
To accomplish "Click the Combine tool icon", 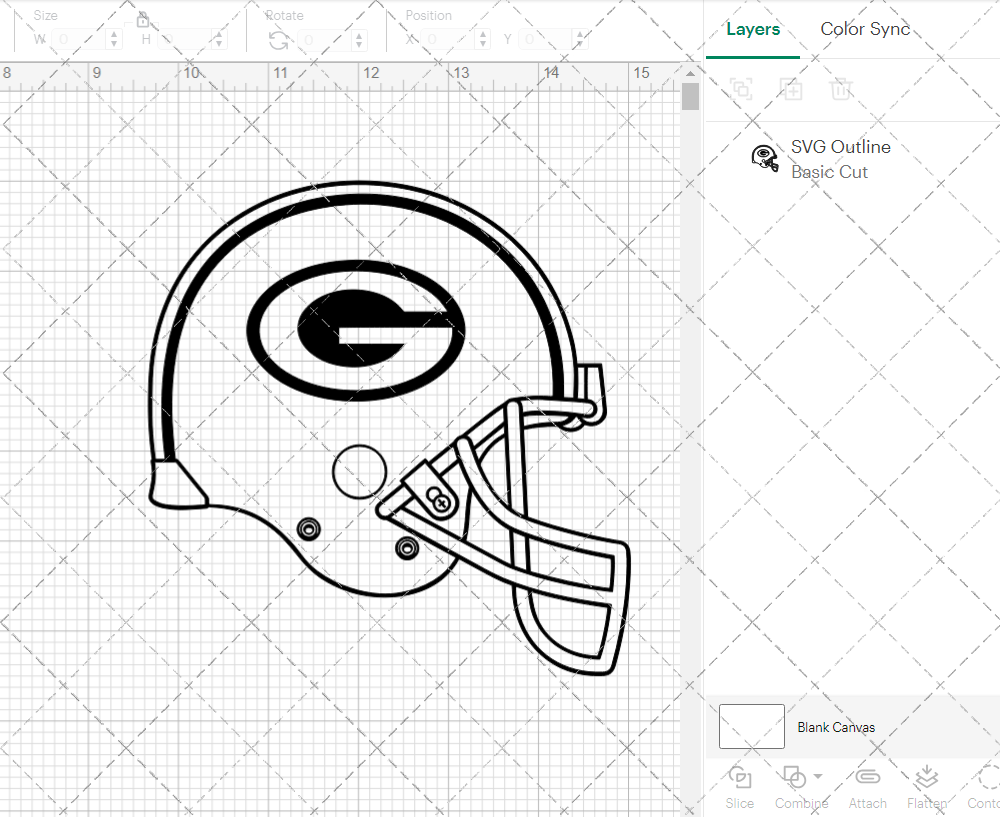I will (796, 778).
